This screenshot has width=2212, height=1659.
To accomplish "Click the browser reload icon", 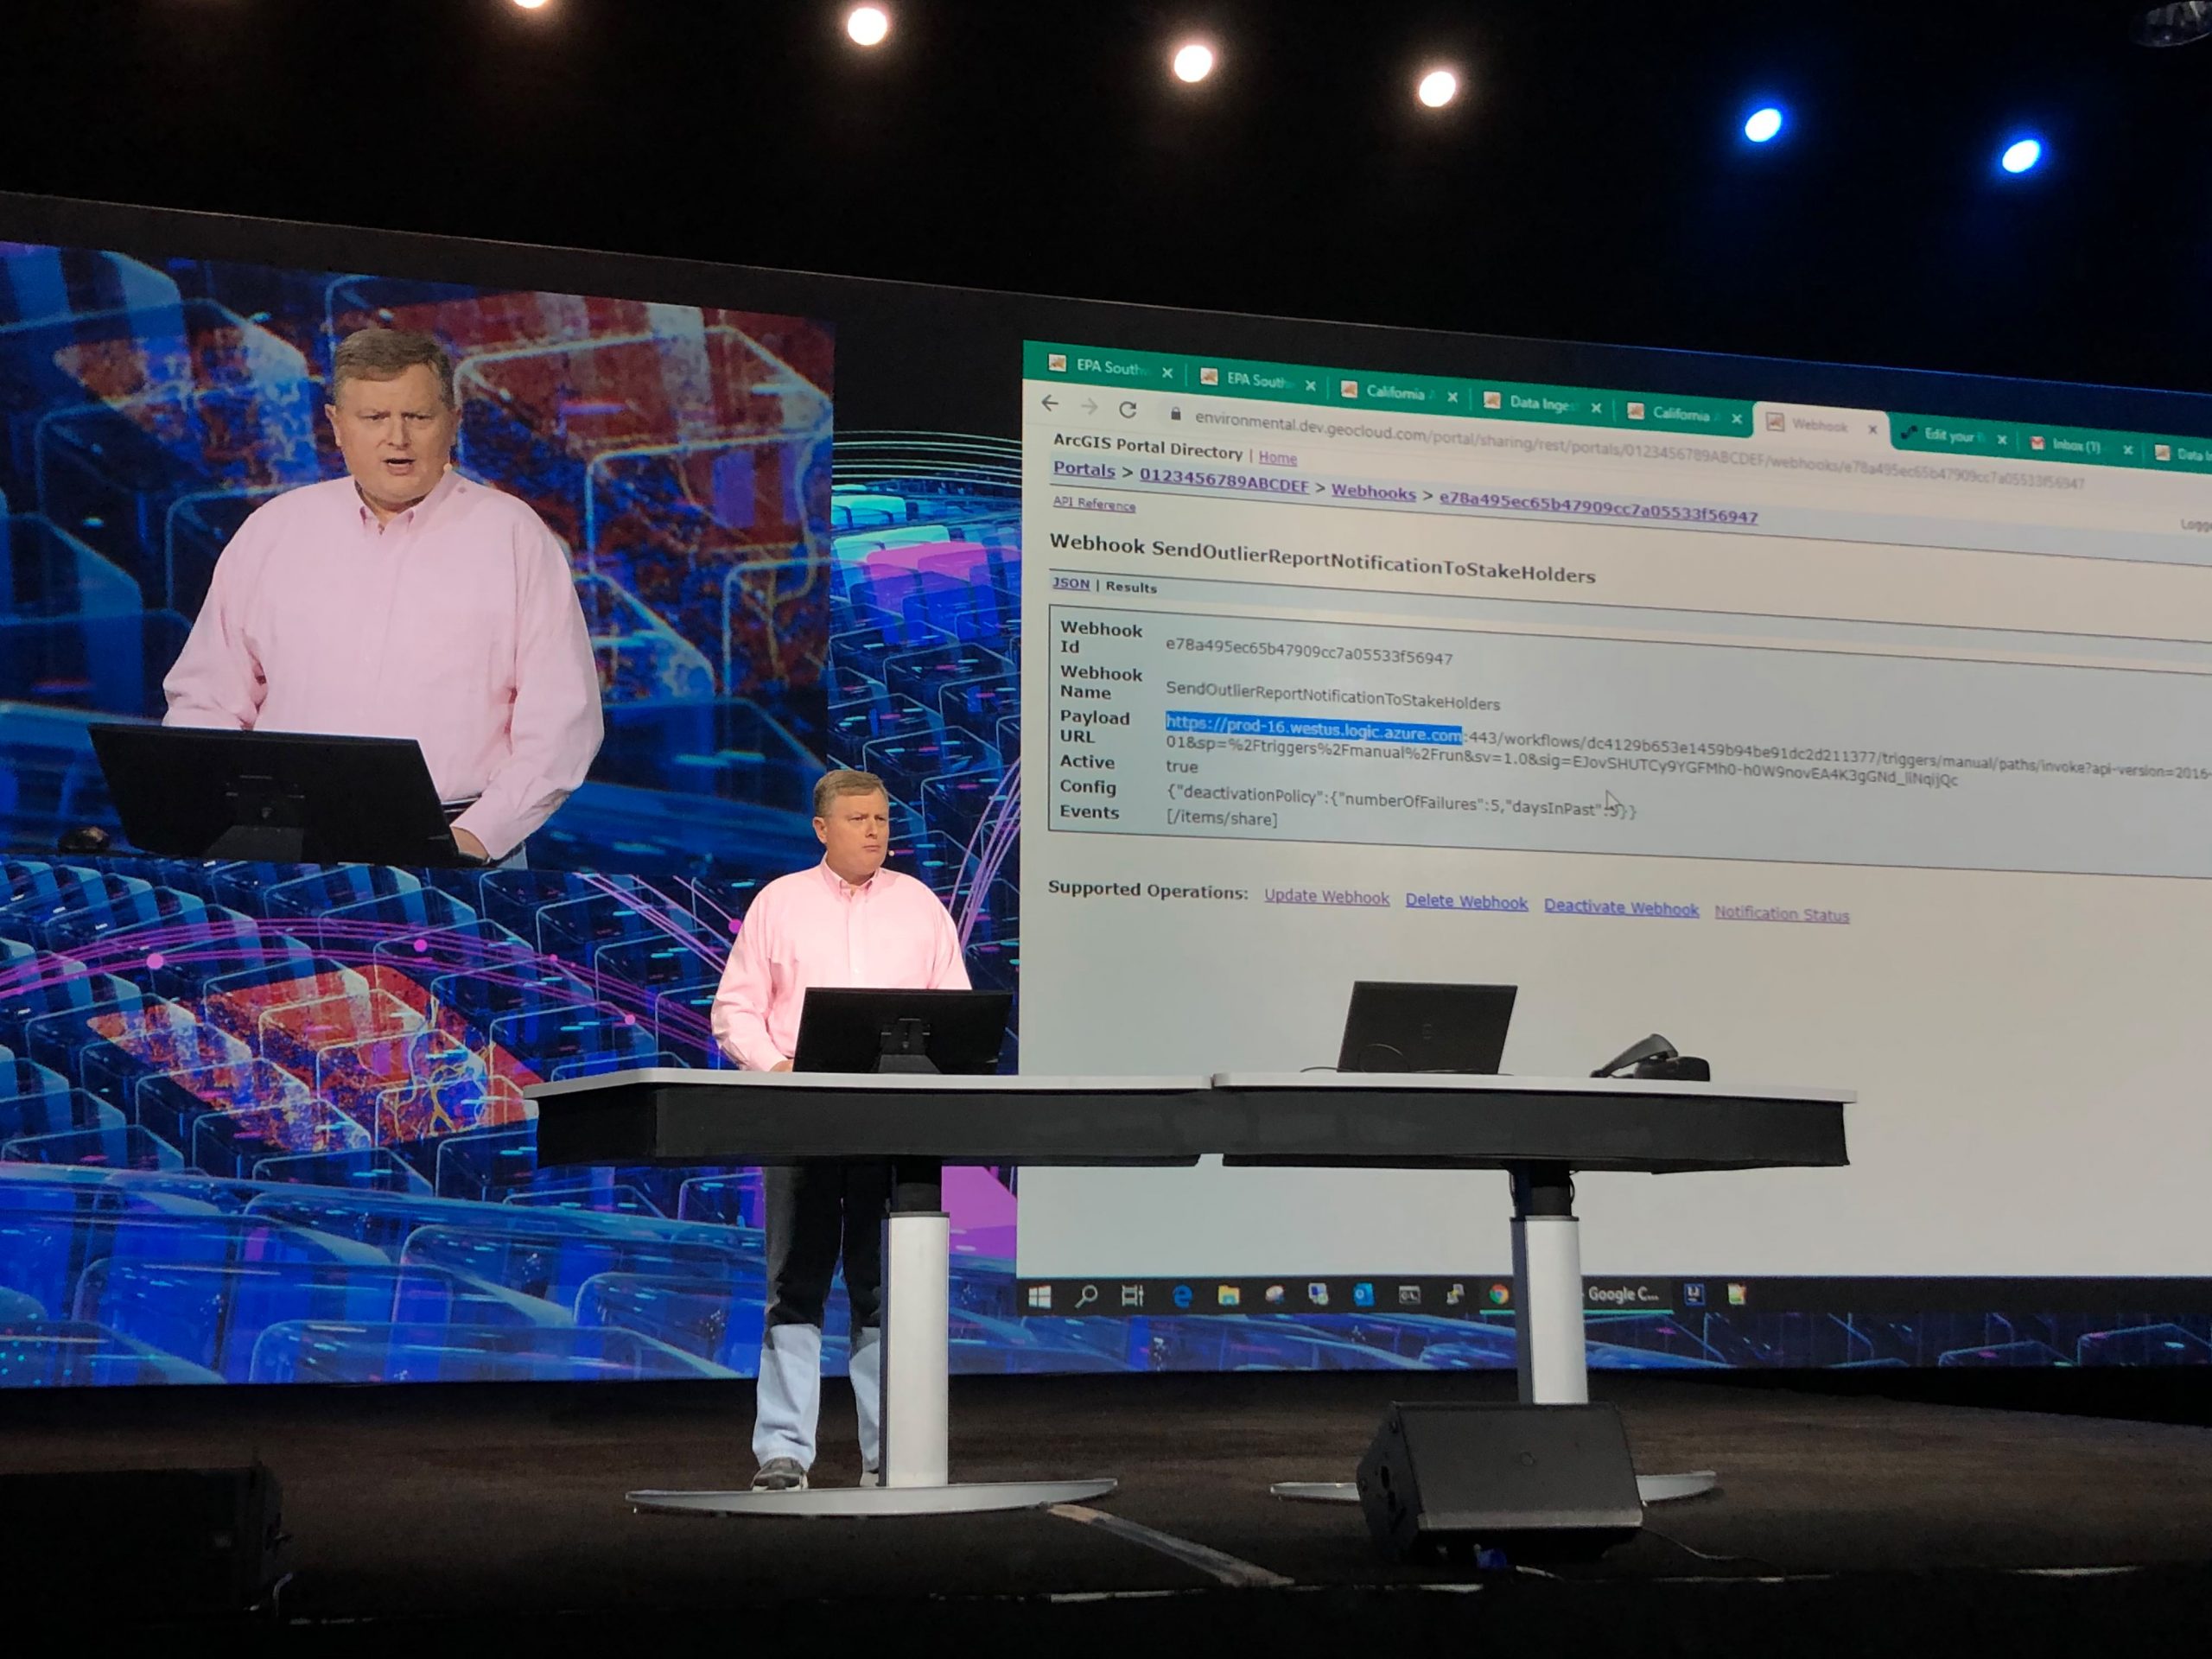I will click(1128, 409).
